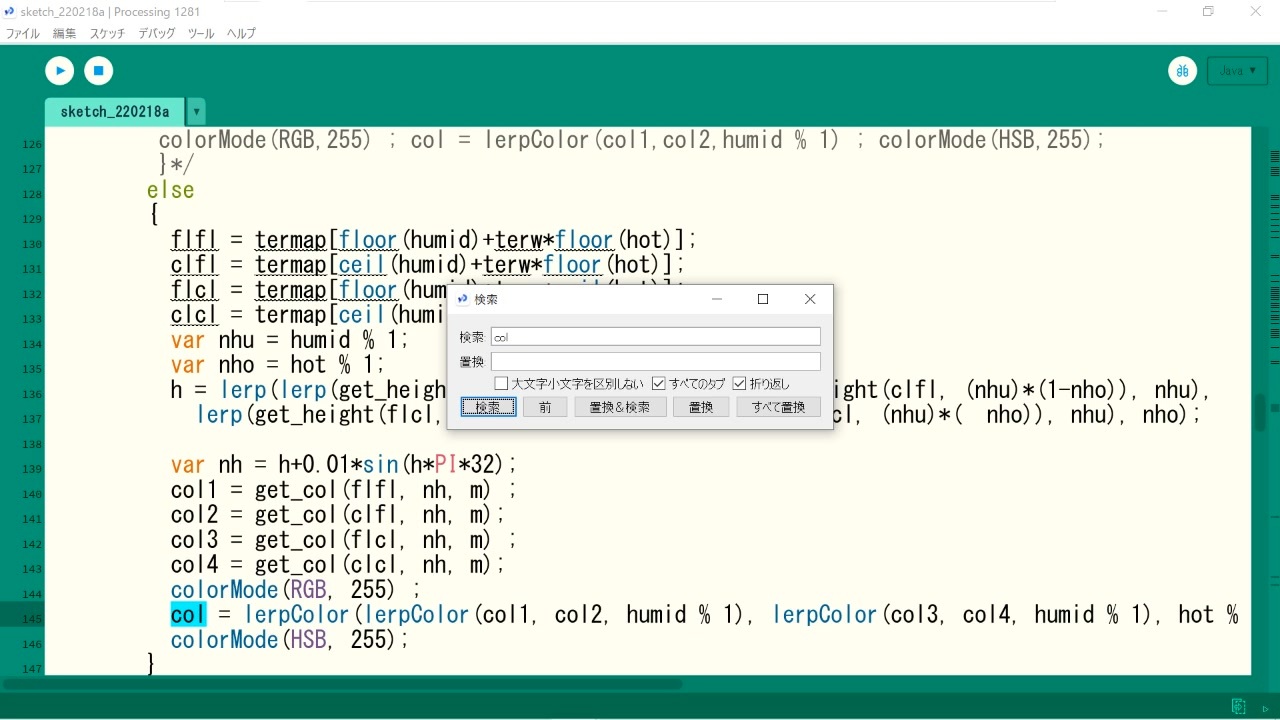1280x720 pixels.
Task: Select the sketch_220218a tab
Action: pyautogui.click(x=115, y=112)
